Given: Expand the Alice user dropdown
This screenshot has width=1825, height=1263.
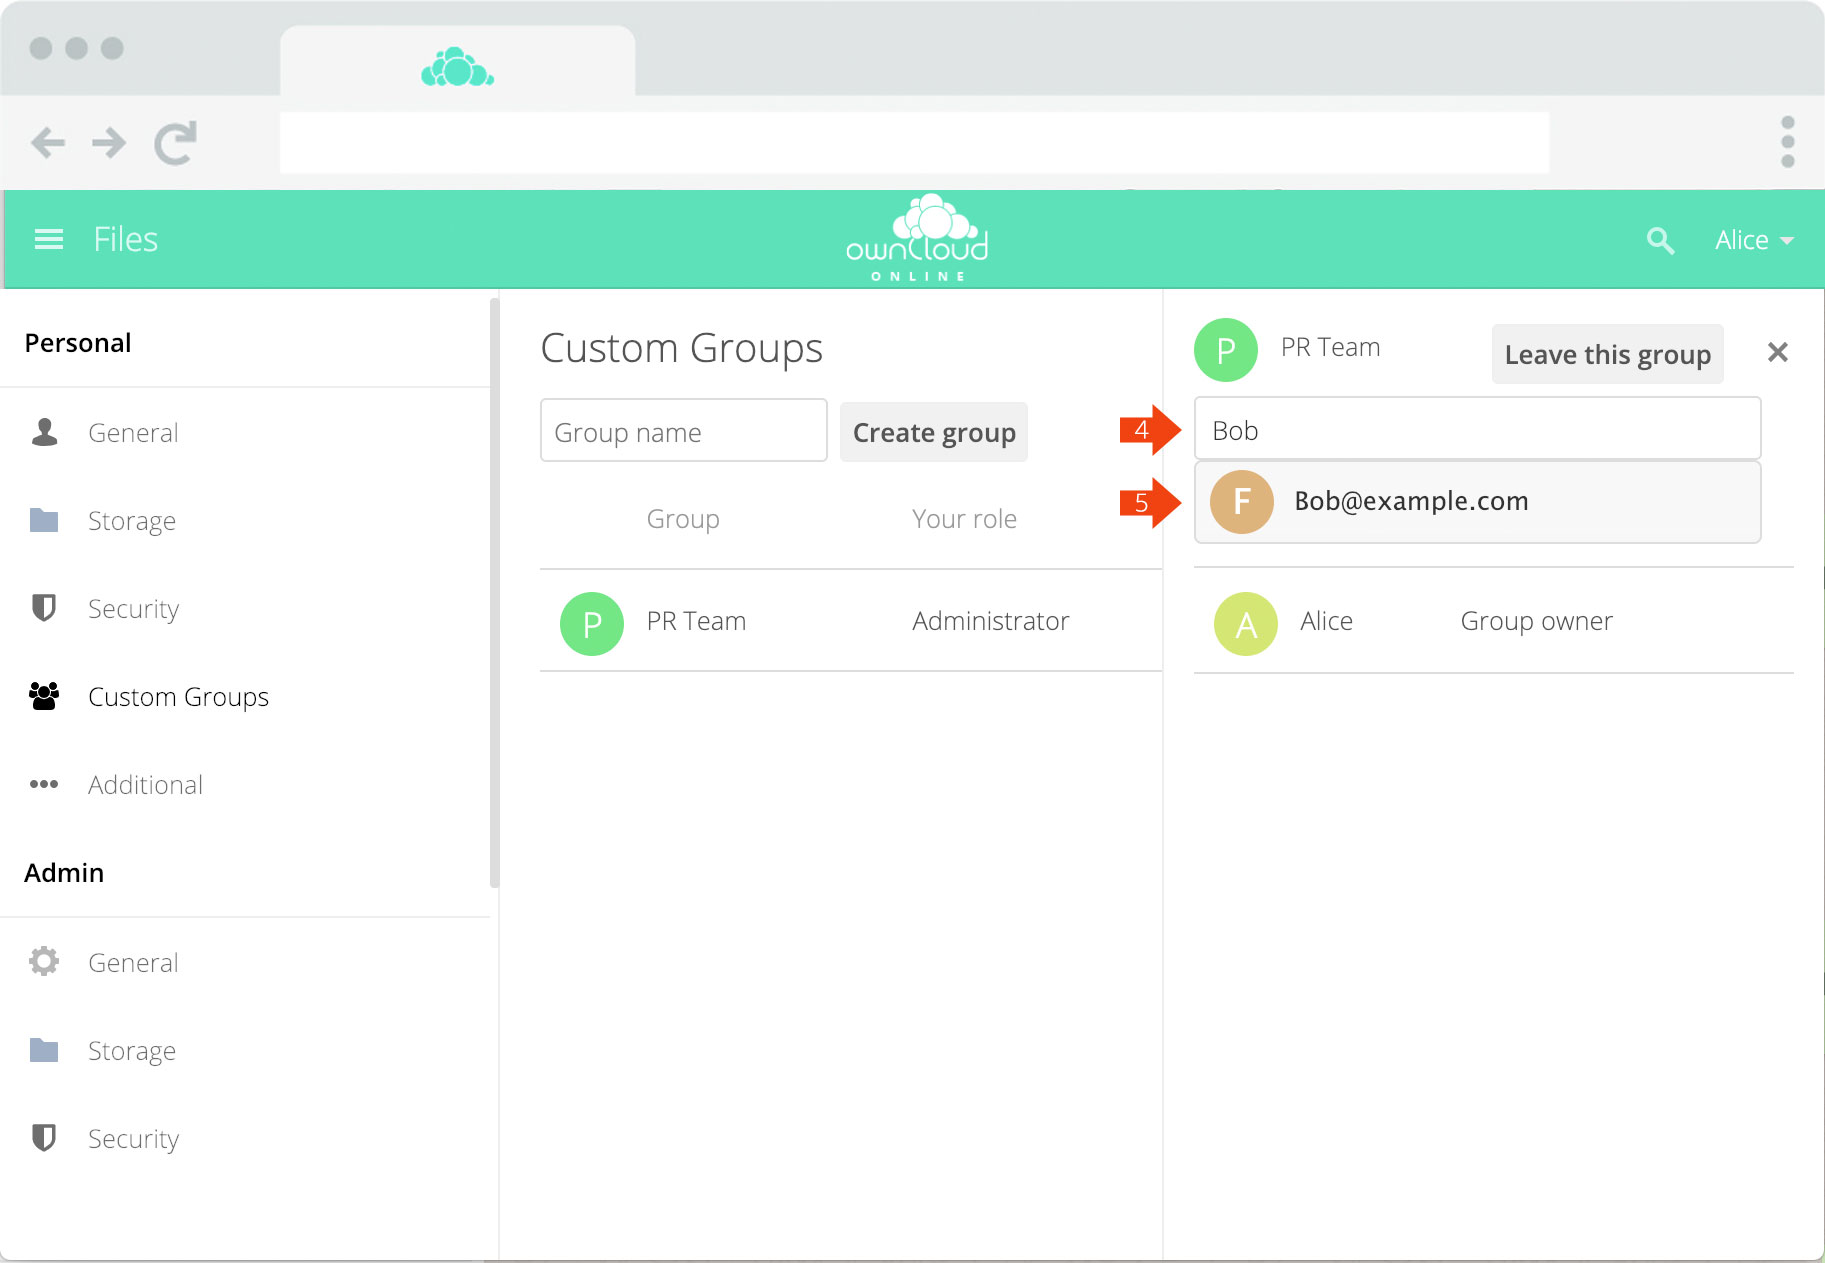Looking at the screenshot, I should (1754, 240).
